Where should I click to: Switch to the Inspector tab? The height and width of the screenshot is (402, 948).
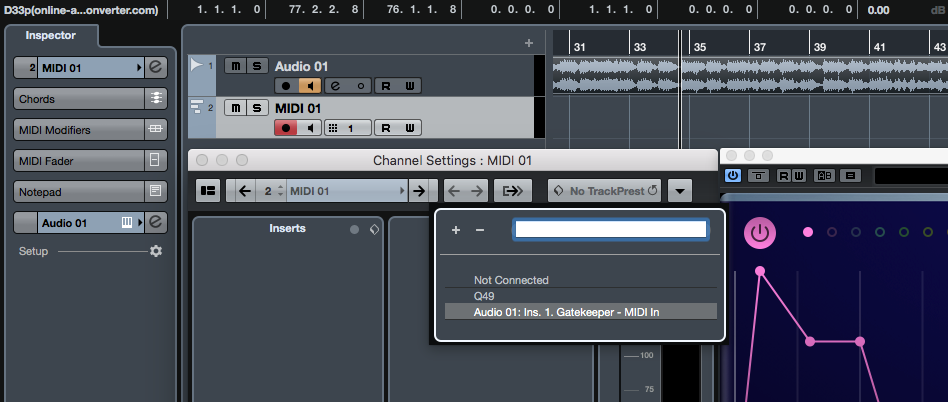tap(50, 35)
